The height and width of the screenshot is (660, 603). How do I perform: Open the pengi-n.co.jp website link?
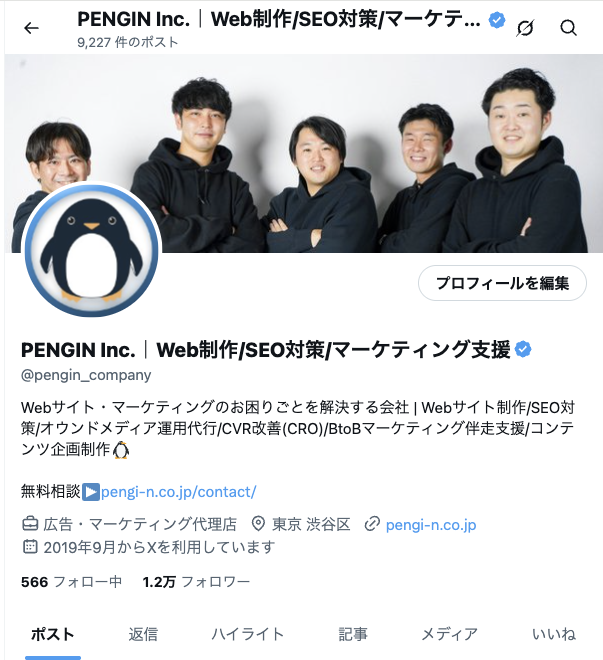tap(431, 525)
